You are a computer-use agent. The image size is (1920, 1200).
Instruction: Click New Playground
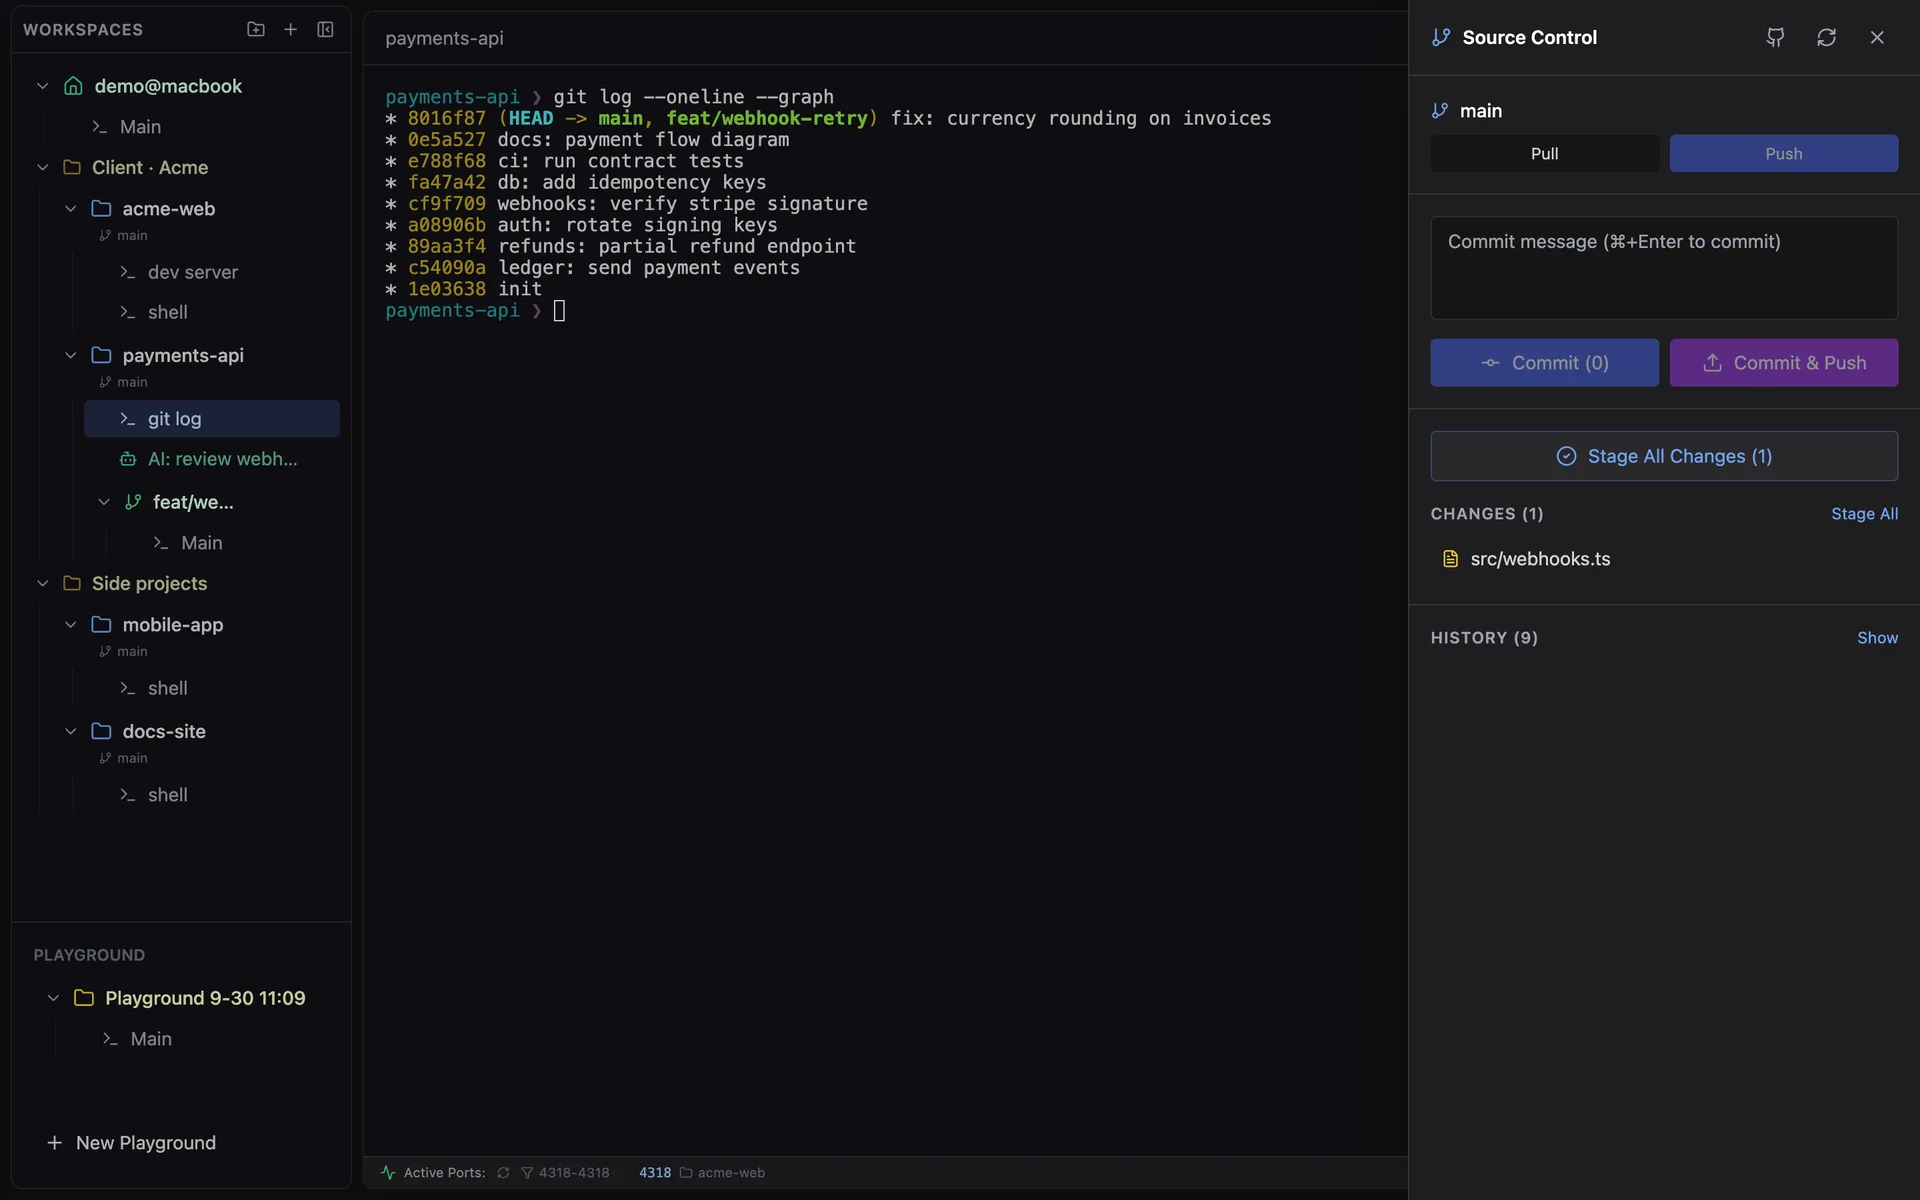click(131, 1143)
